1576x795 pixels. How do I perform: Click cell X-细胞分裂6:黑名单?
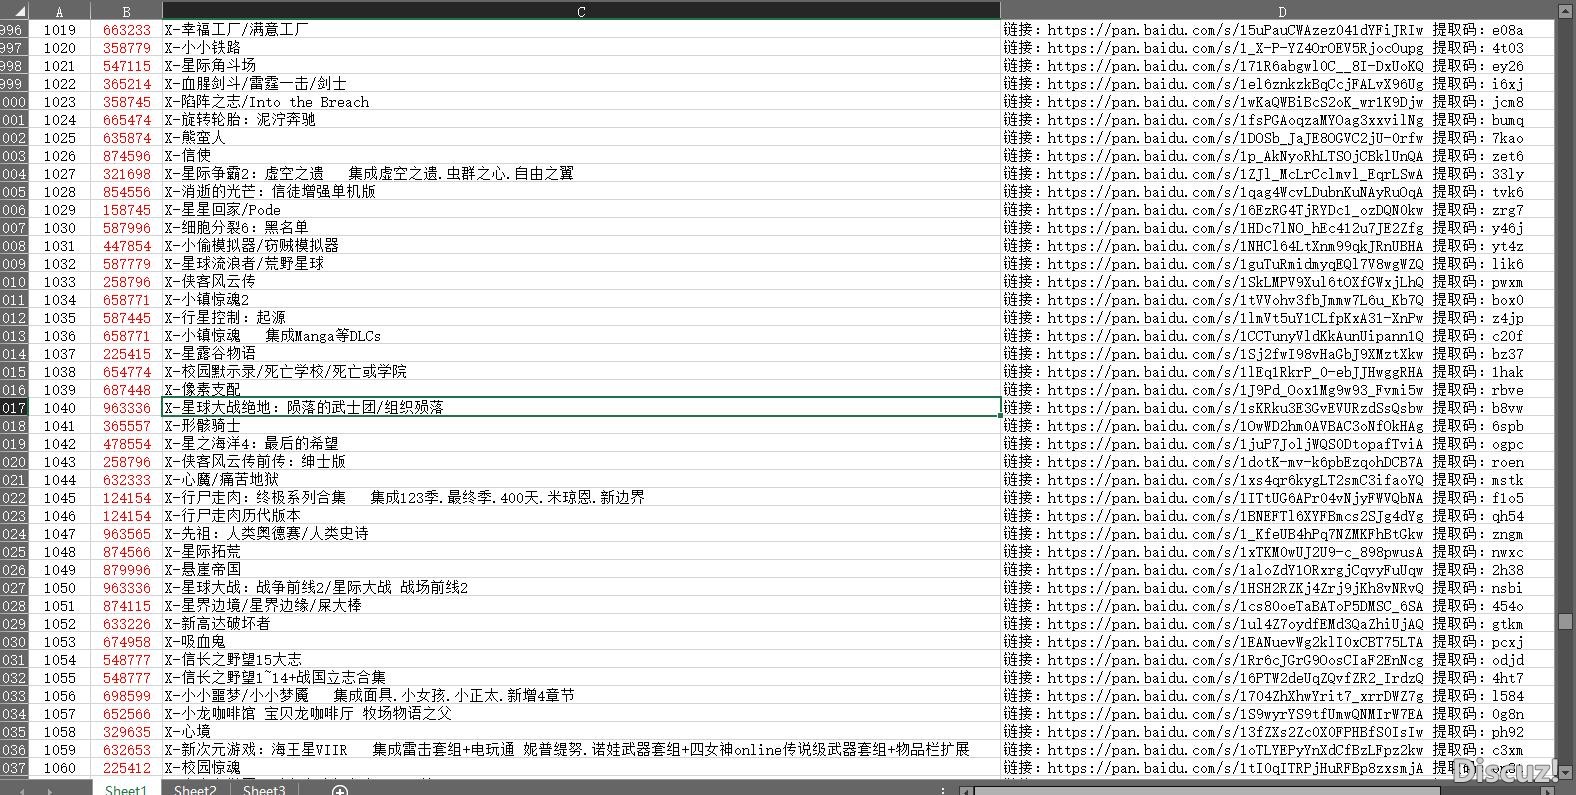[x=581, y=228]
